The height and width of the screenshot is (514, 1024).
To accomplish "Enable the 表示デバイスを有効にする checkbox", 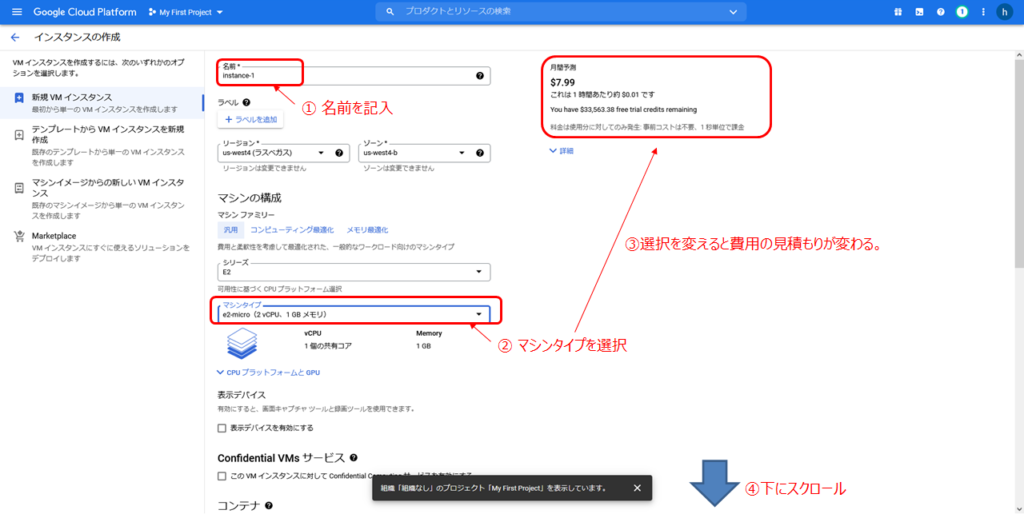I will pyautogui.click(x=222, y=428).
